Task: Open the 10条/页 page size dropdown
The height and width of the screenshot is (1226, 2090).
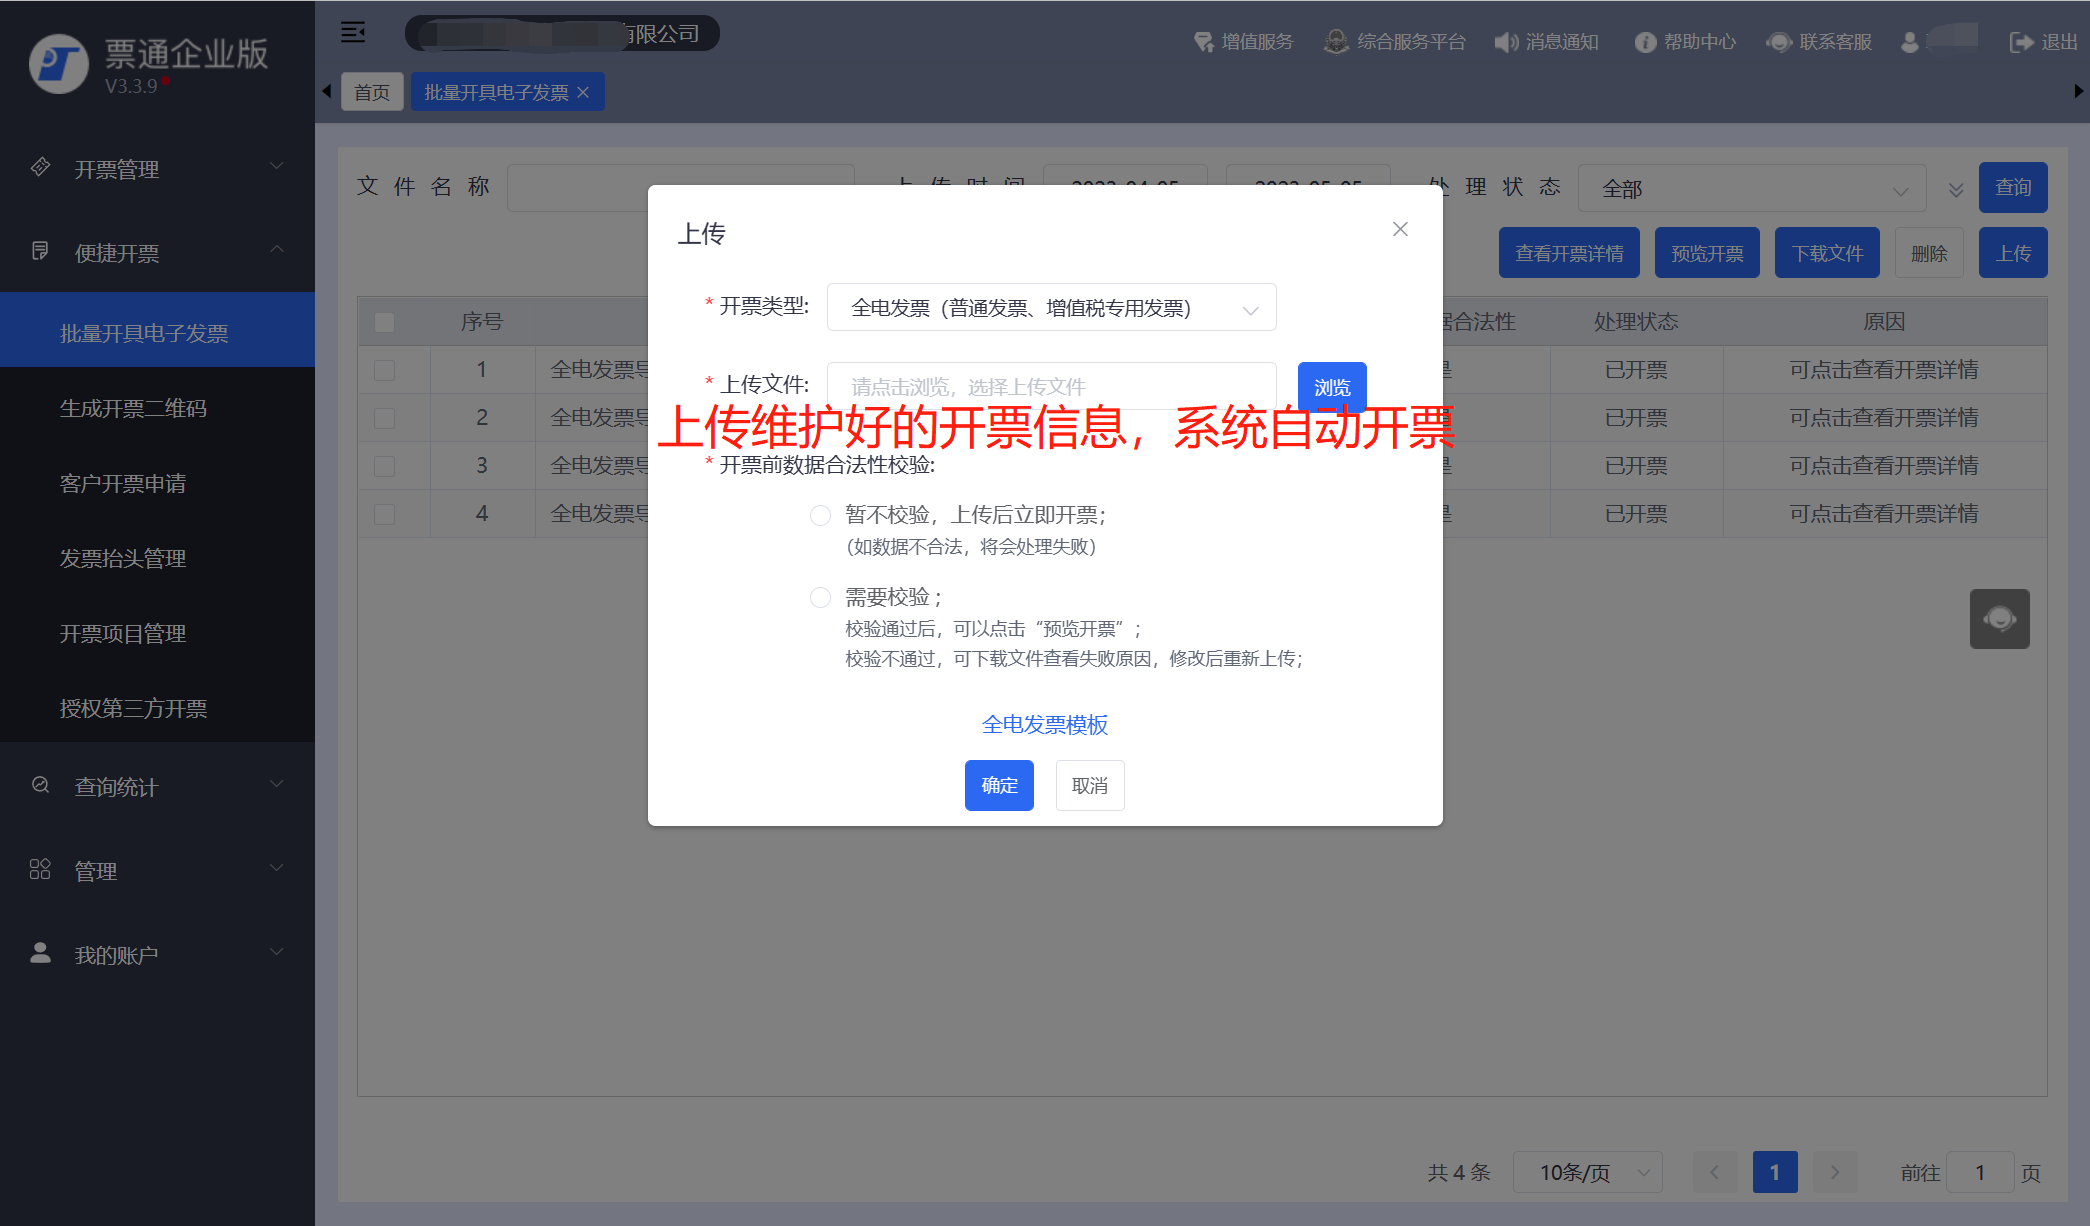Action: click(x=1588, y=1172)
